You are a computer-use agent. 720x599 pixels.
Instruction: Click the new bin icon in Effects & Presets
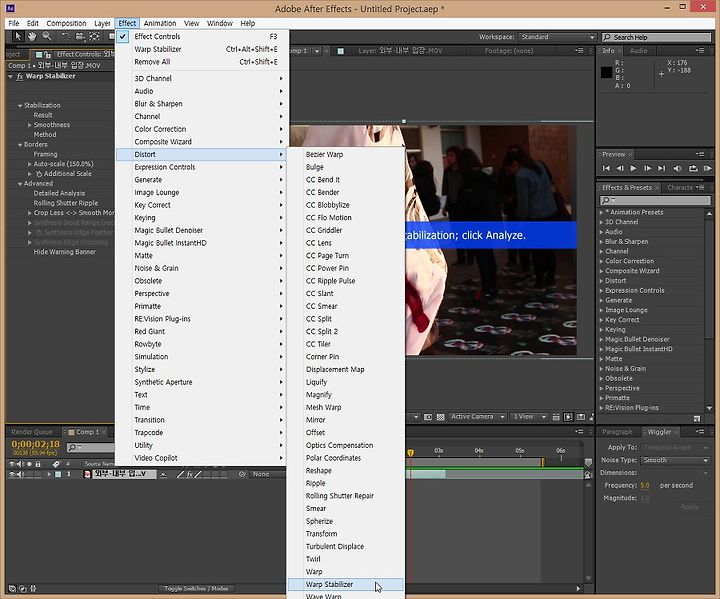tap(697, 418)
